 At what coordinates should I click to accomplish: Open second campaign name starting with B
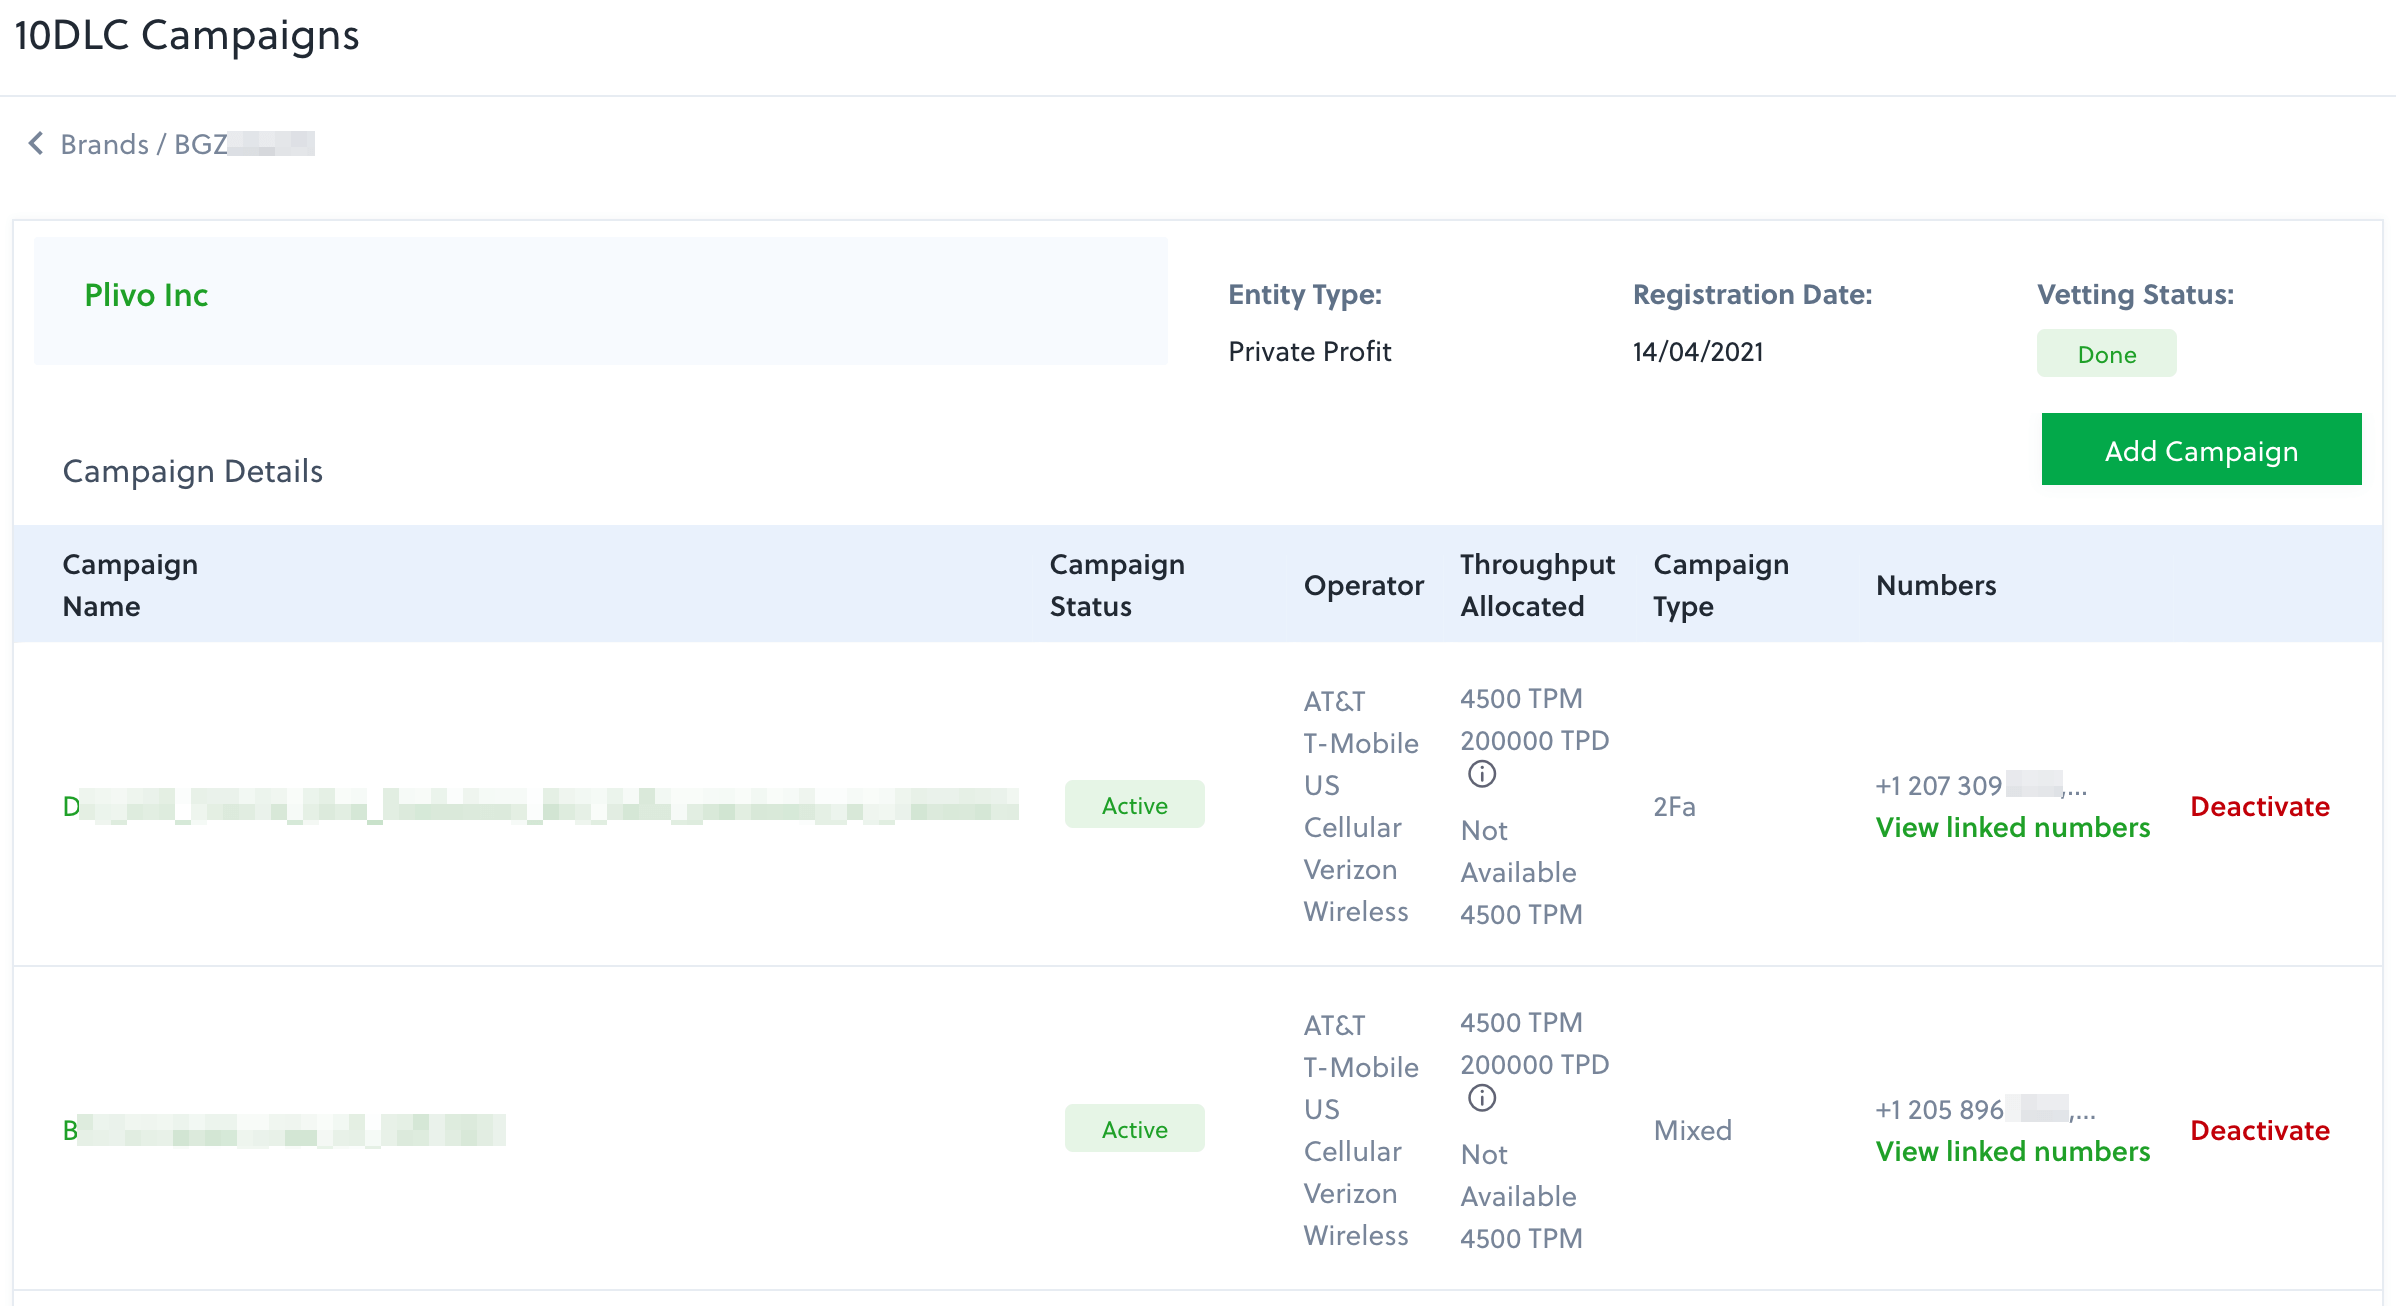click(x=284, y=1130)
